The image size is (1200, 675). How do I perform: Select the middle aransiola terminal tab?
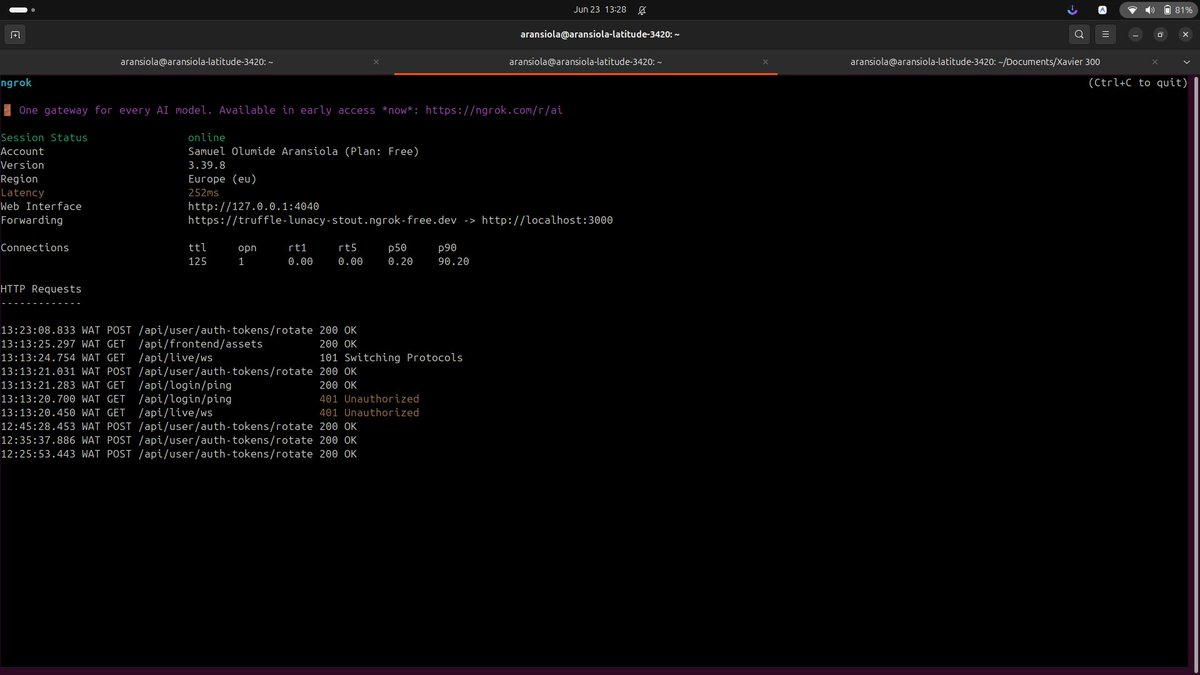[586, 61]
